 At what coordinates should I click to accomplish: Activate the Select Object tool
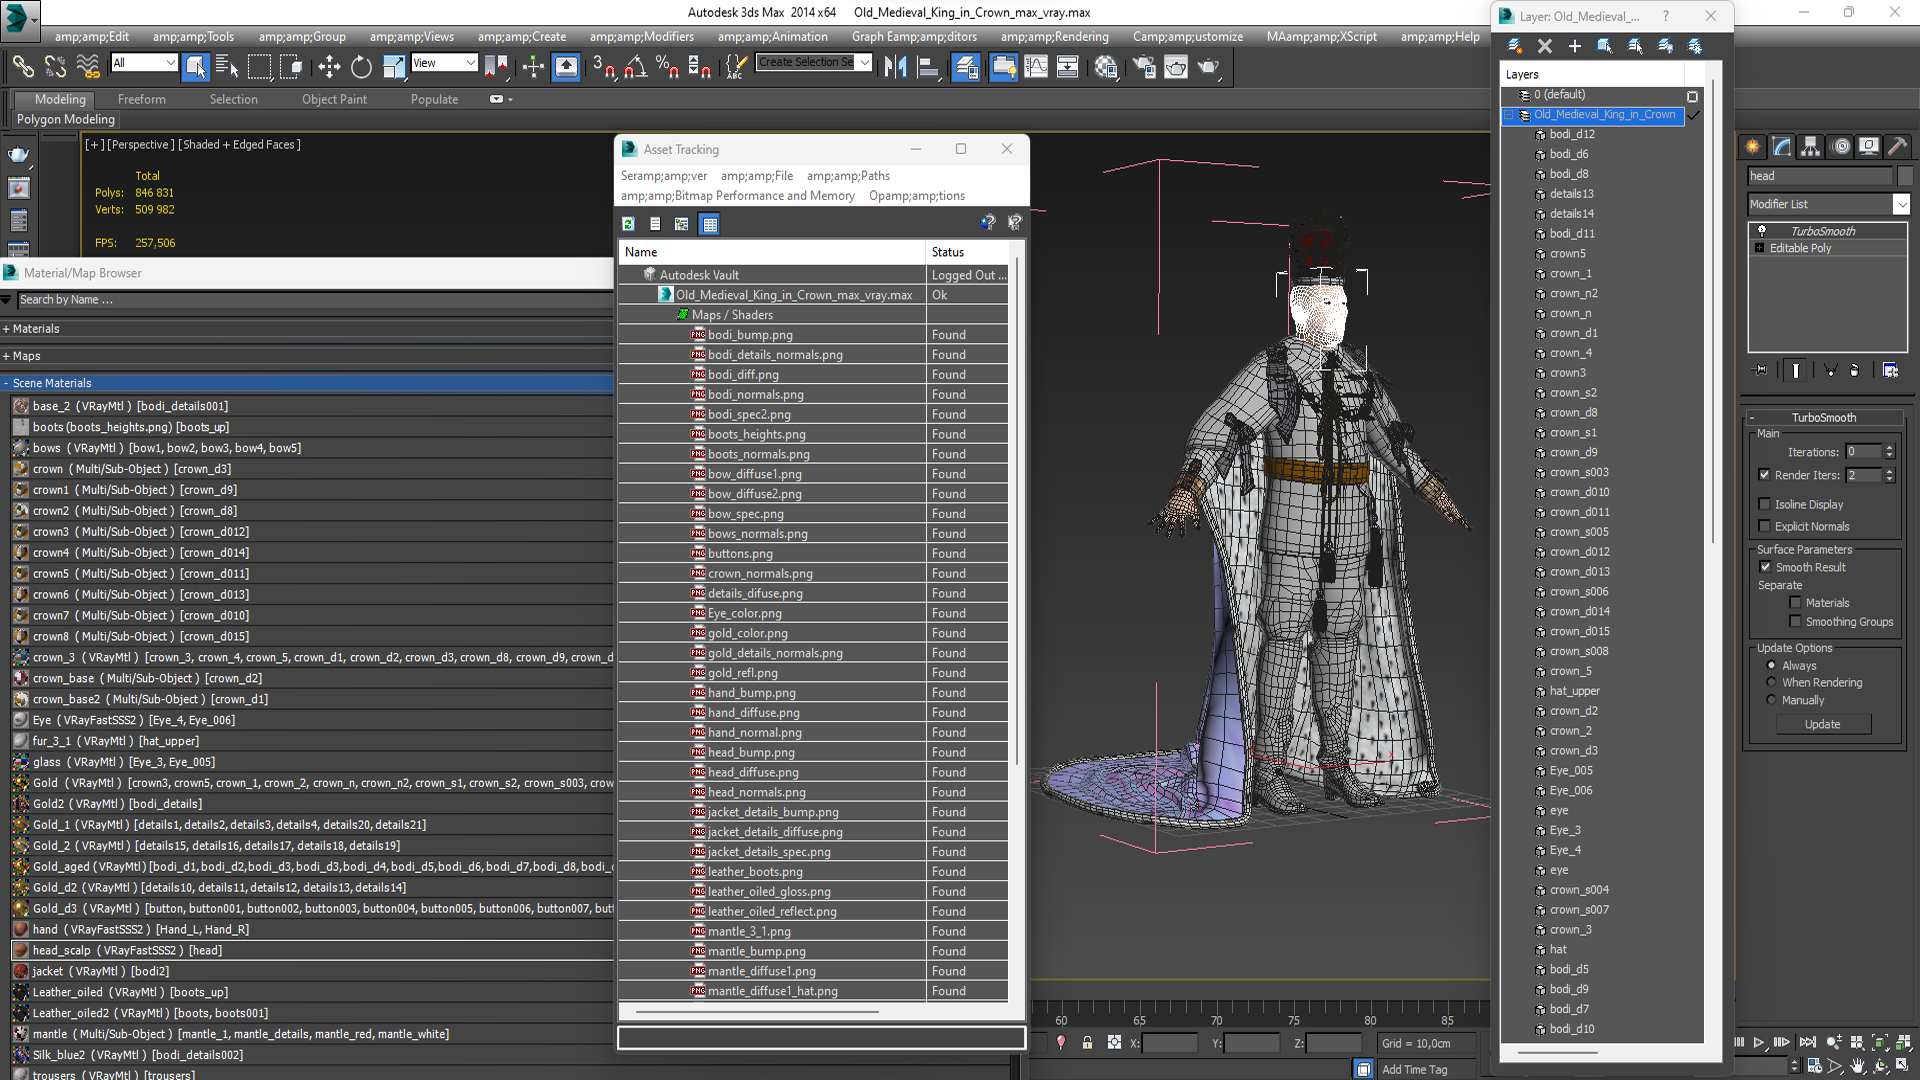coord(196,66)
